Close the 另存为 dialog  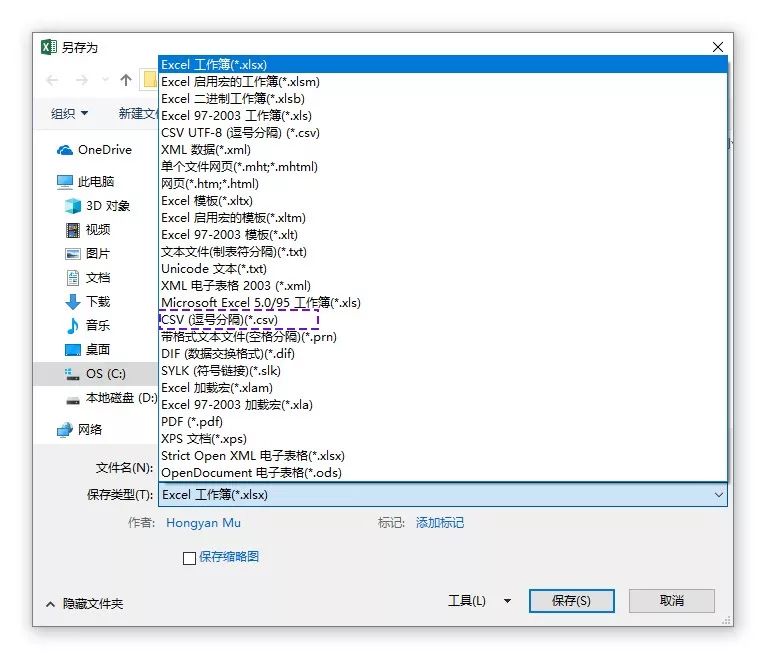(718, 47)
